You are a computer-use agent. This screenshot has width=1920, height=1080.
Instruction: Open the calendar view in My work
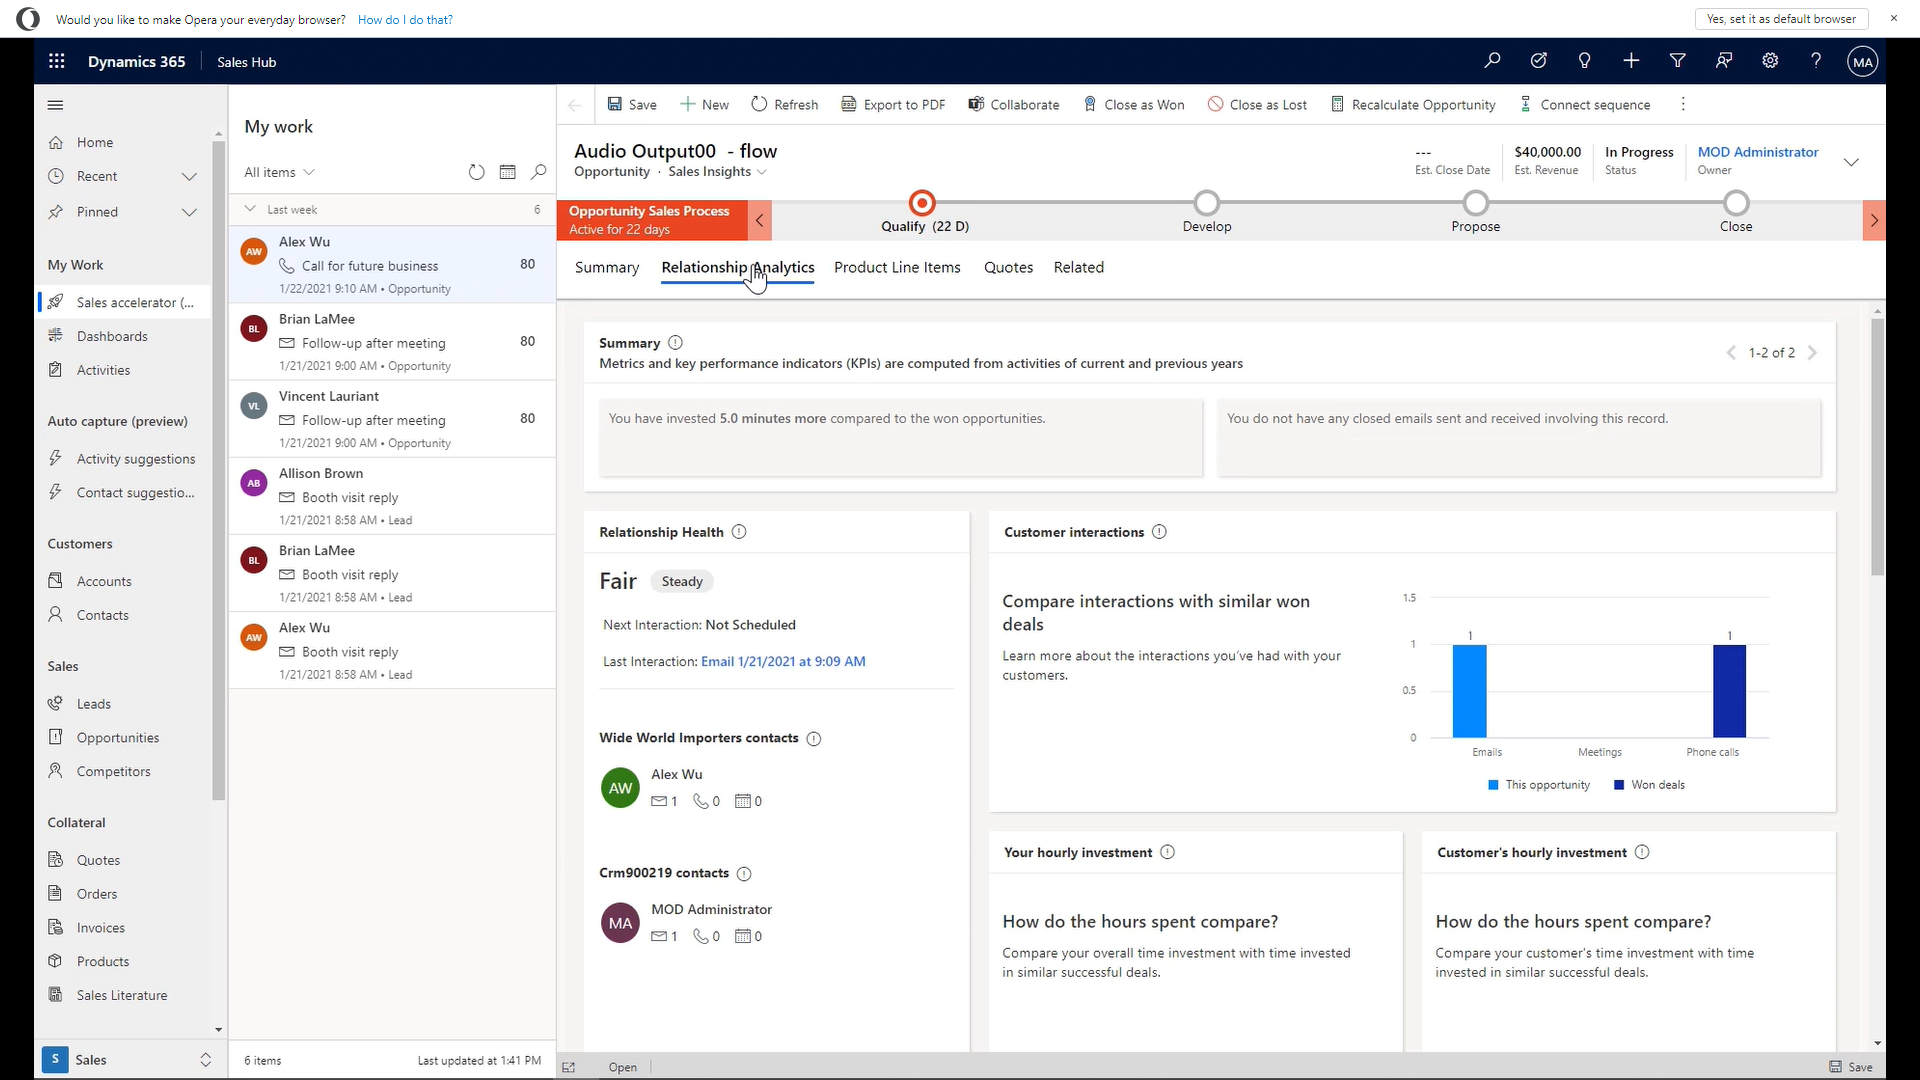508,172
